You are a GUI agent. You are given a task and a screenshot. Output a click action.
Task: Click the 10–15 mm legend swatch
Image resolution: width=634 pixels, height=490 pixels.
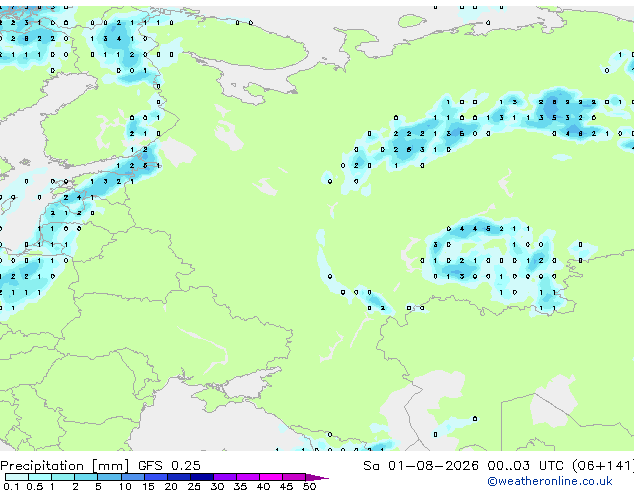133,477
